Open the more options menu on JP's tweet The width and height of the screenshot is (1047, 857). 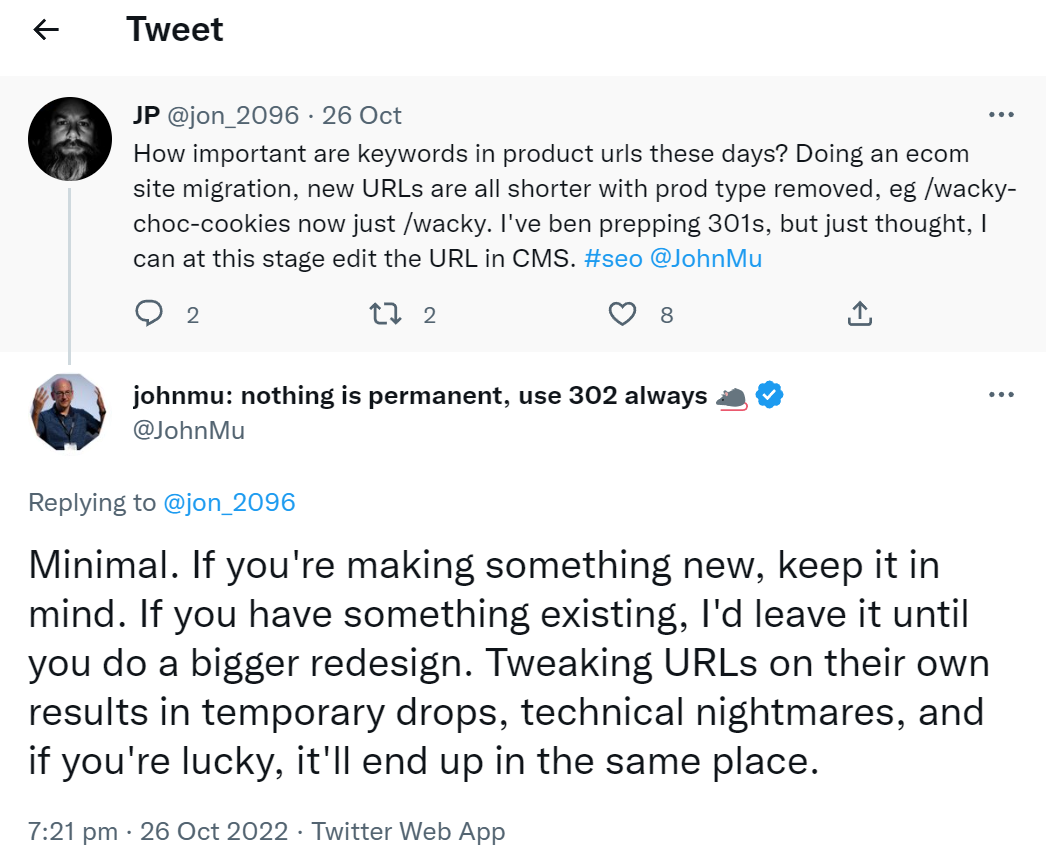point(1001,115)
